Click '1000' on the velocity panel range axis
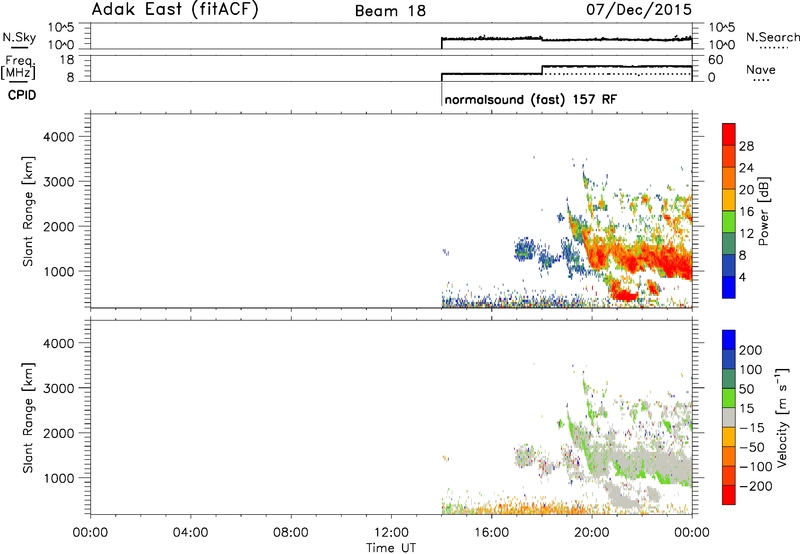800x554 pixels. 59,478
